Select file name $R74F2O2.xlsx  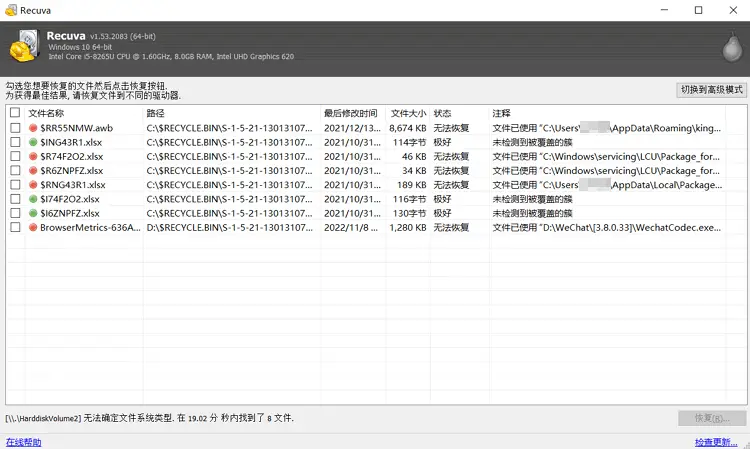coord(72,157)
